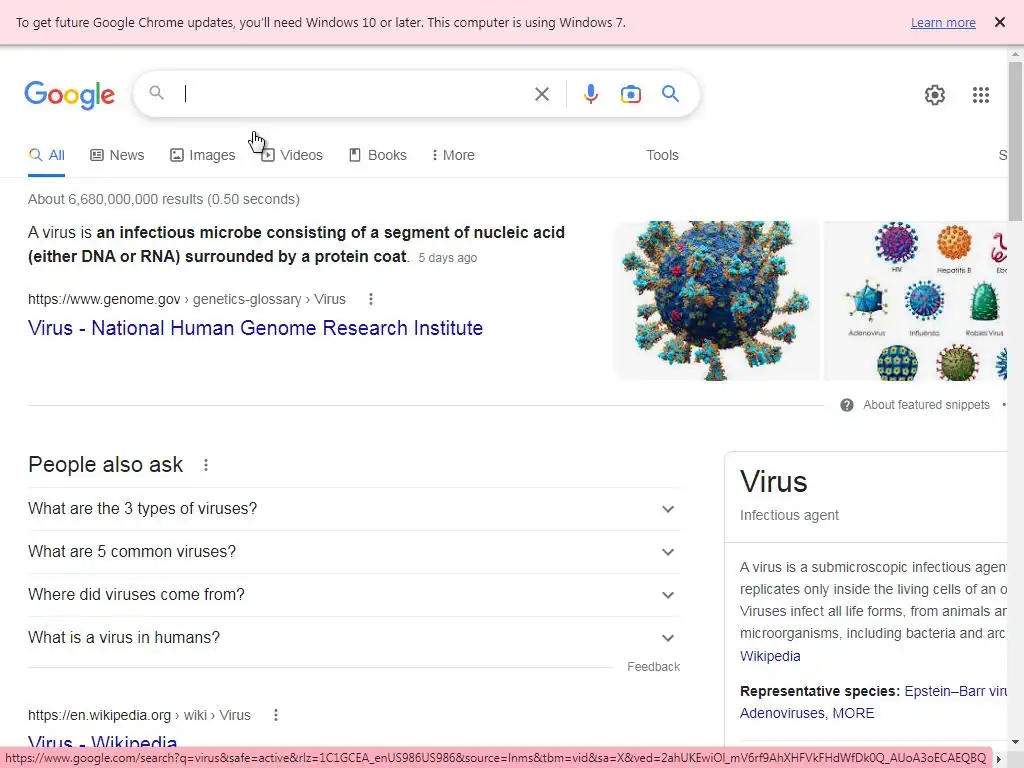1024x768 pixels.
Task: Dismiss Chrome update banner with X
Action: pyautogui.click(x=999, y=22)
